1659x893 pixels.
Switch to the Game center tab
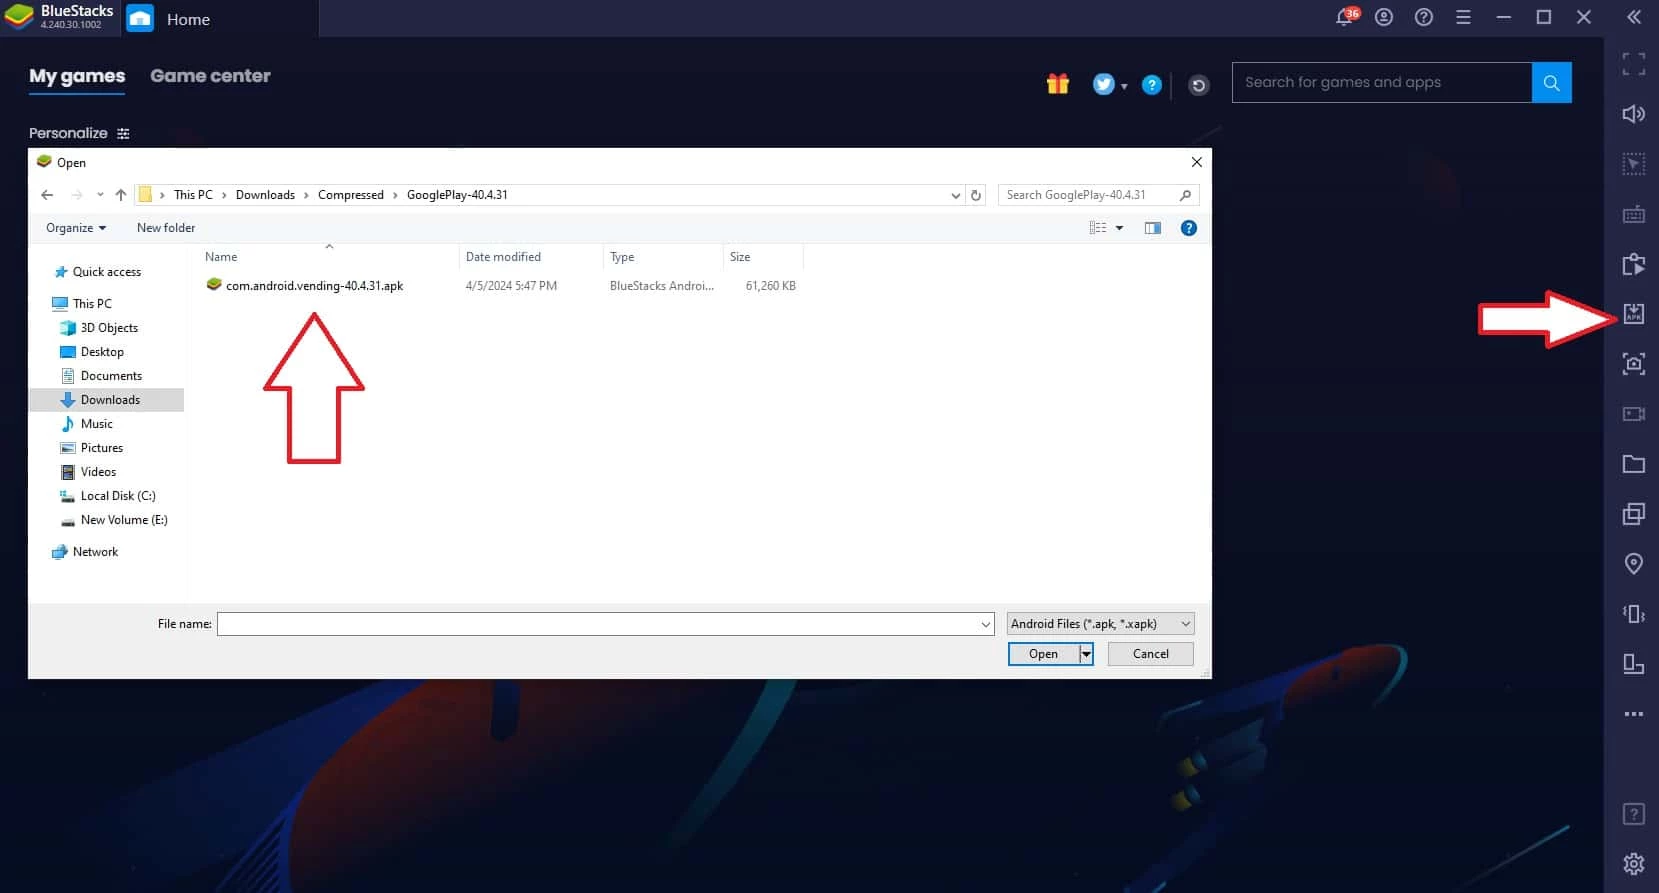pos(210,76)
